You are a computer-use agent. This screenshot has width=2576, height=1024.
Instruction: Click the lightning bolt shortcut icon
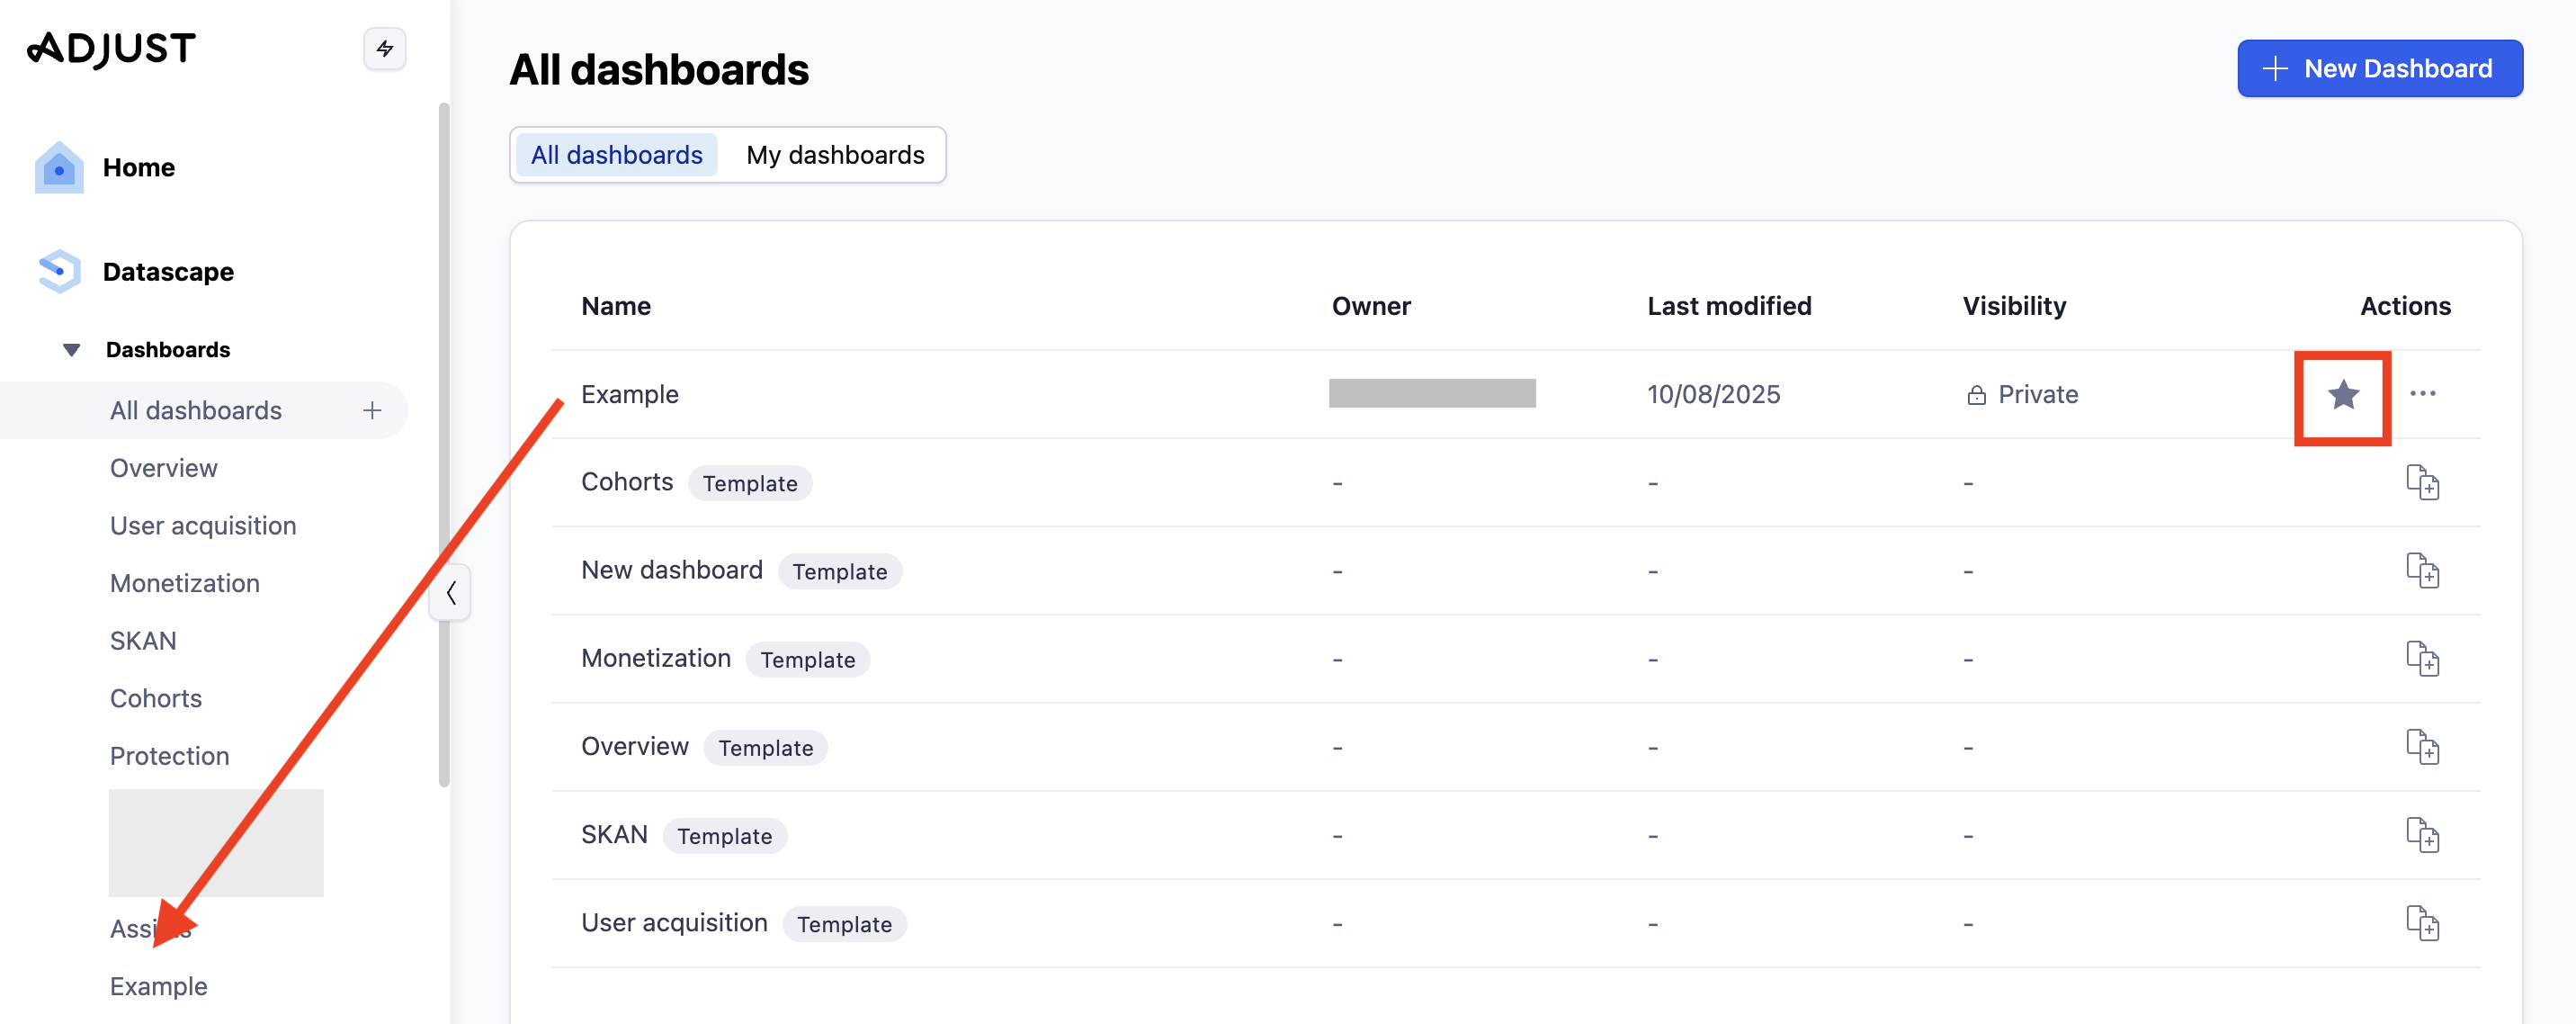click(x=384, y=48)
